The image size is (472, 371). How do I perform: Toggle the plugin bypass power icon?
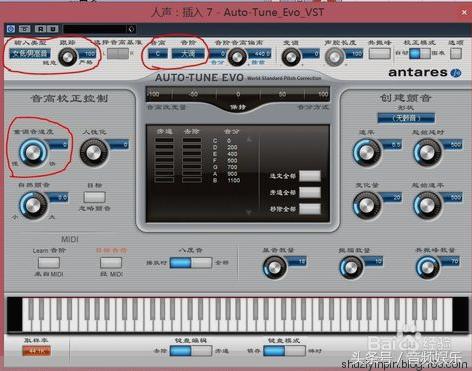11,29
